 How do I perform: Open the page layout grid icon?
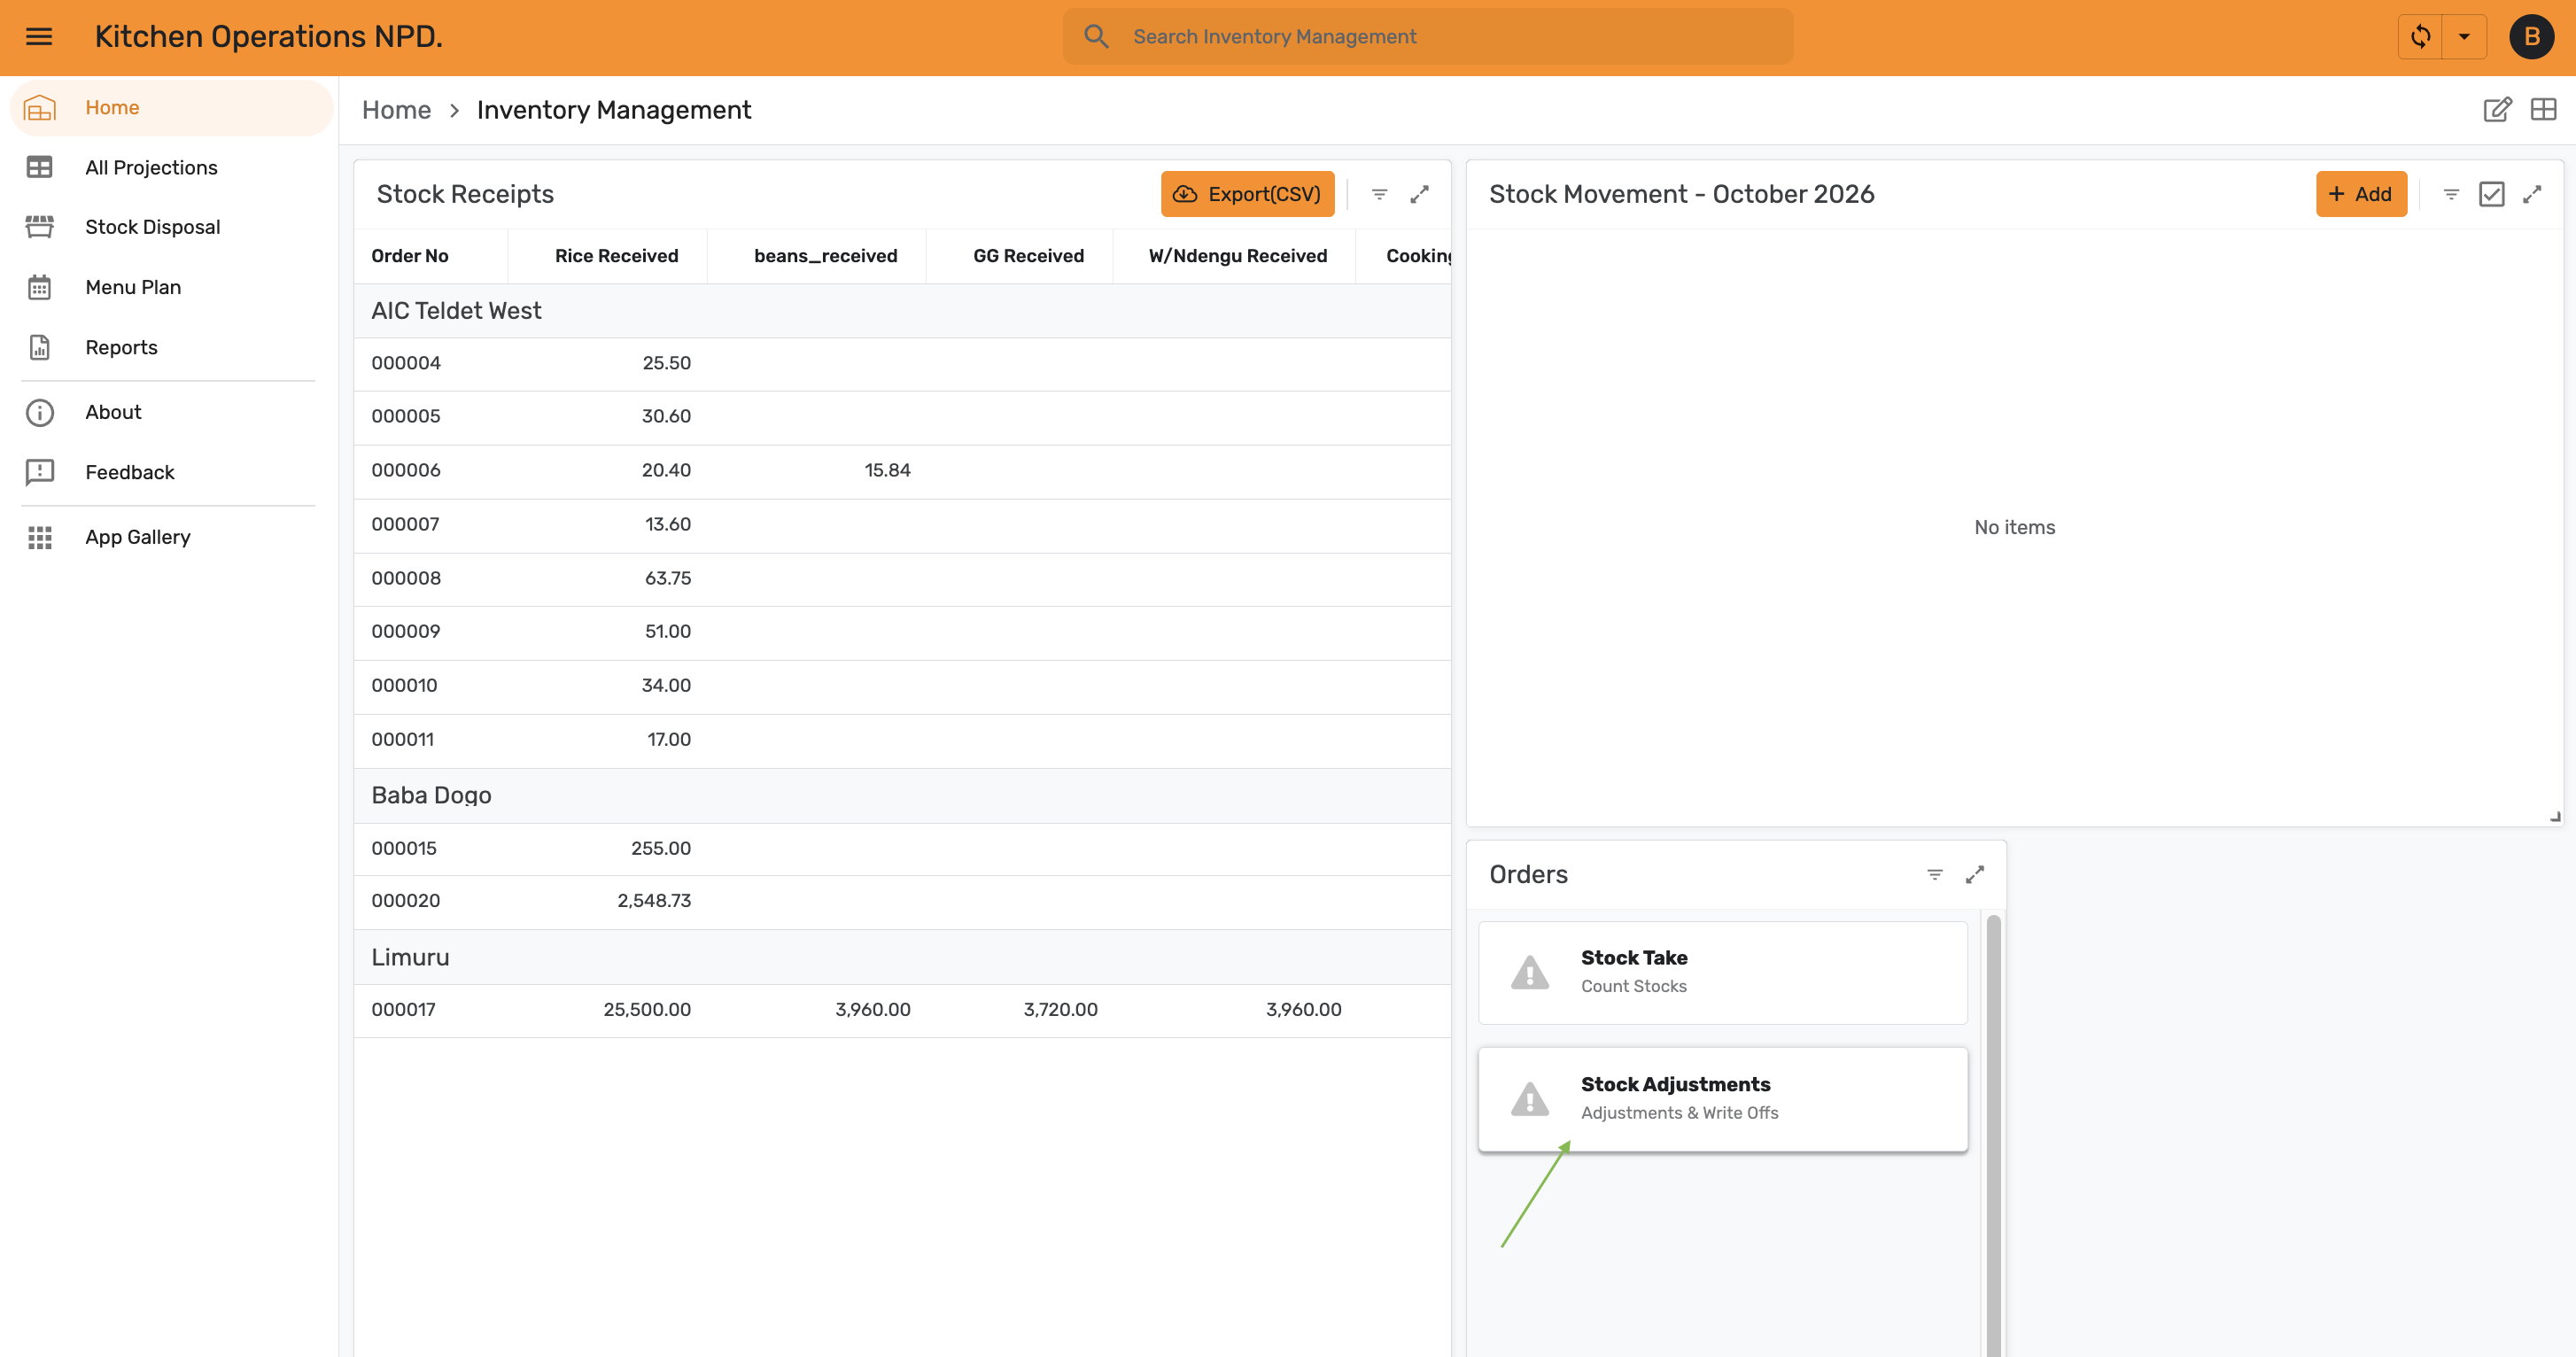click(2543, 110)
